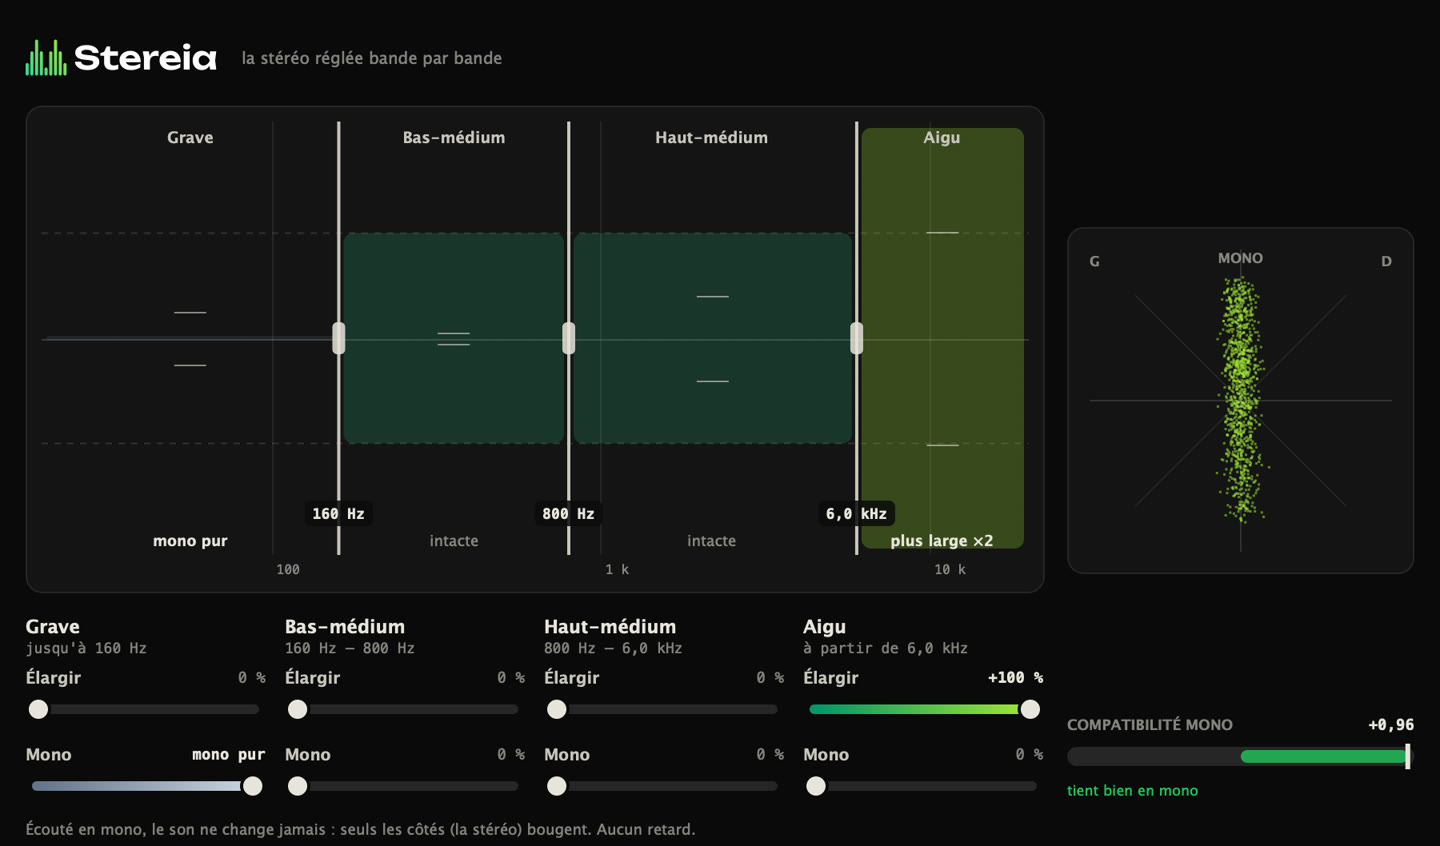Click the 'mono pur' value beside Grave Mono
This screenshot has width=1440, height=846.
coord(228,754)
